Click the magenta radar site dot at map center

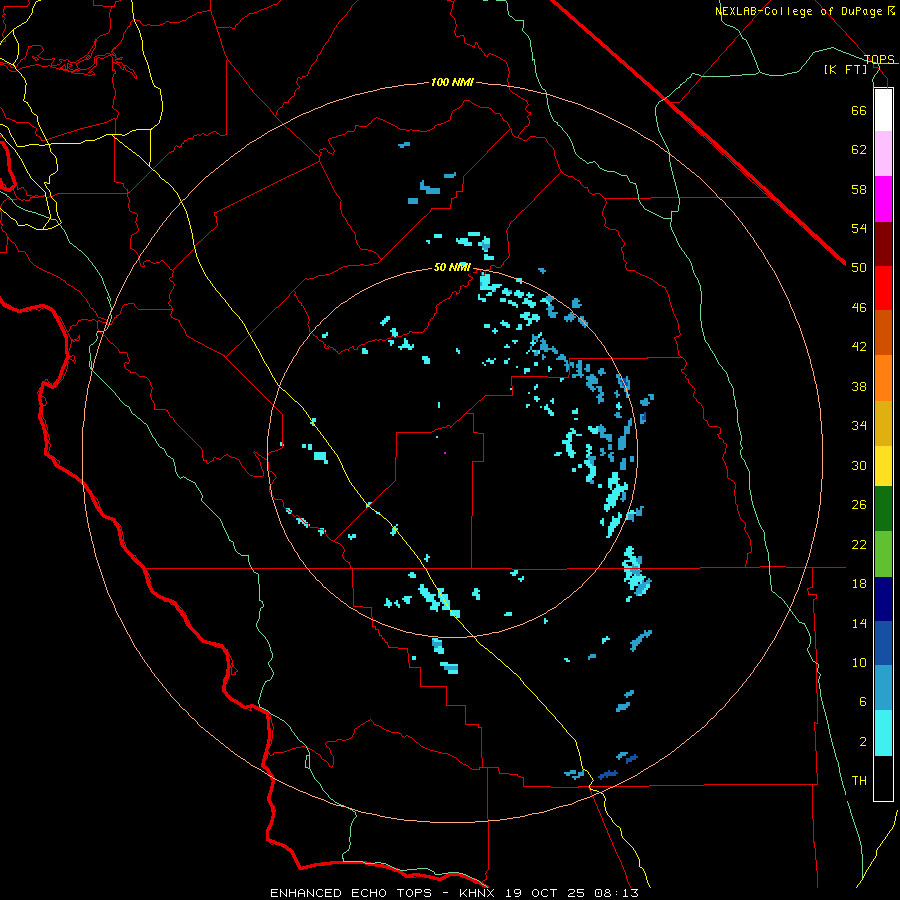point(445,453)
